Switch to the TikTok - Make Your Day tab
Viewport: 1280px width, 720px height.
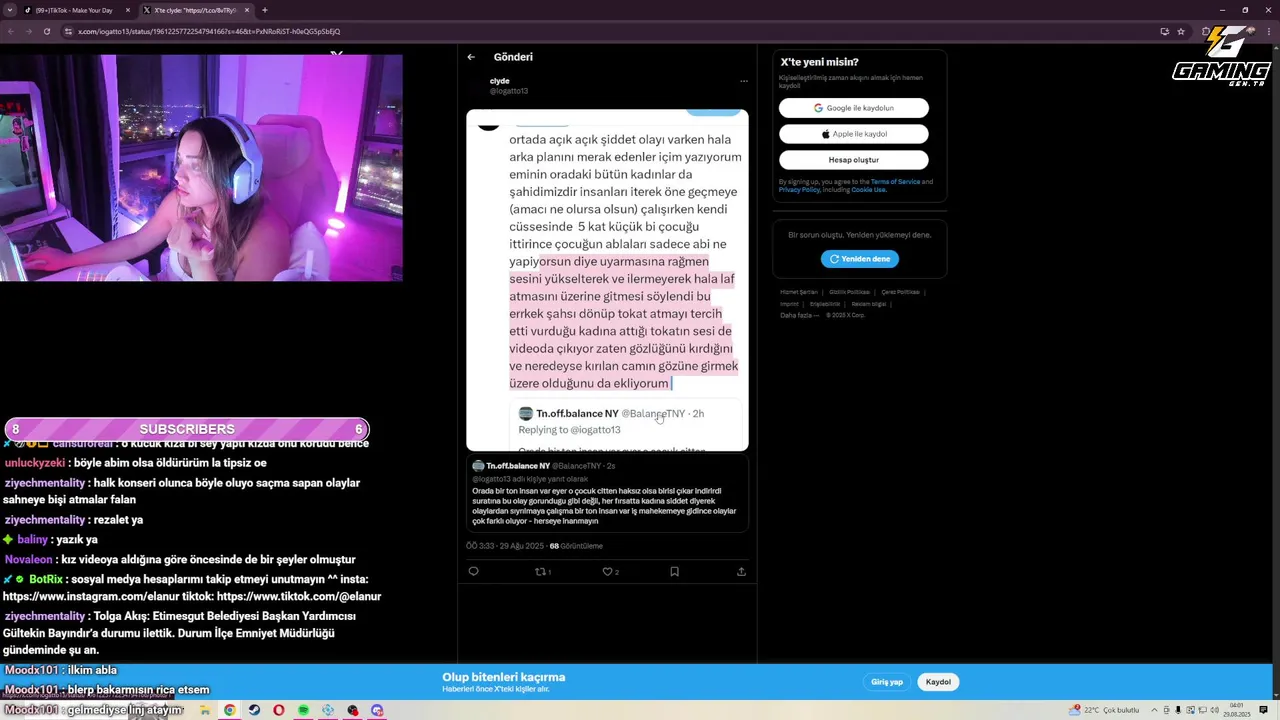pyautogui.click(x=75, y=10)
